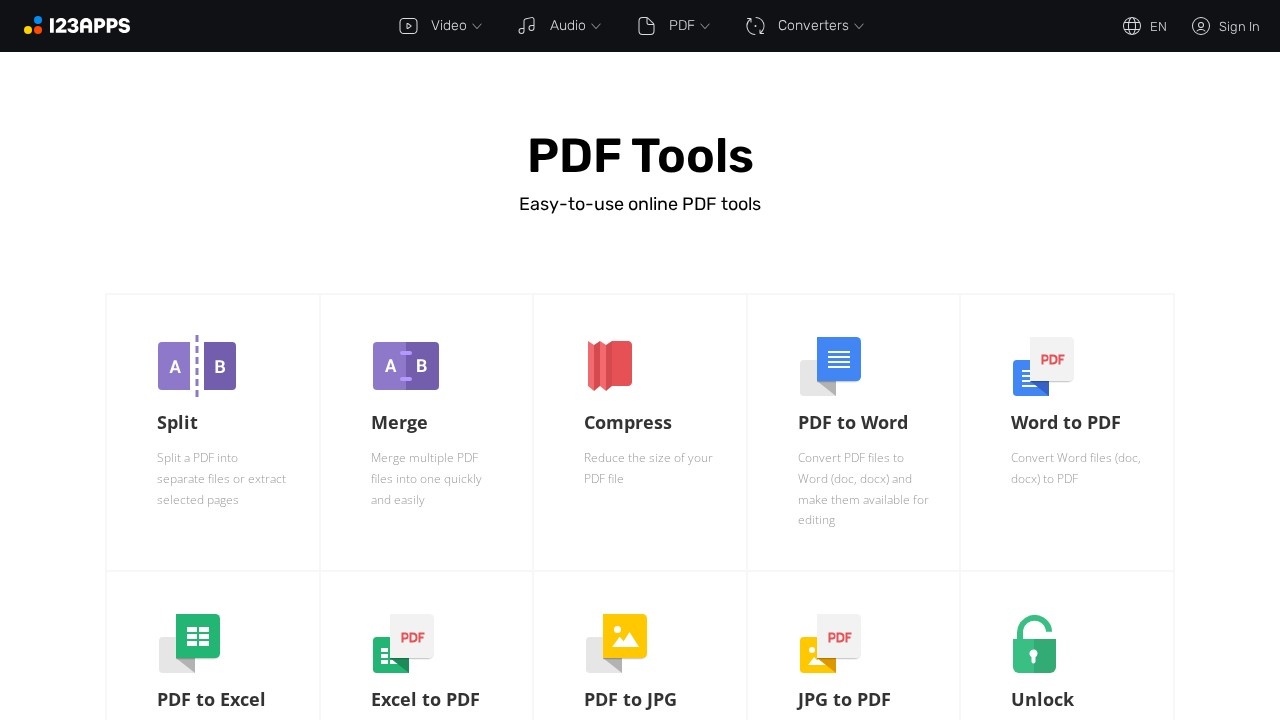Open the Unlock tool title

(x=1042, y=699)
